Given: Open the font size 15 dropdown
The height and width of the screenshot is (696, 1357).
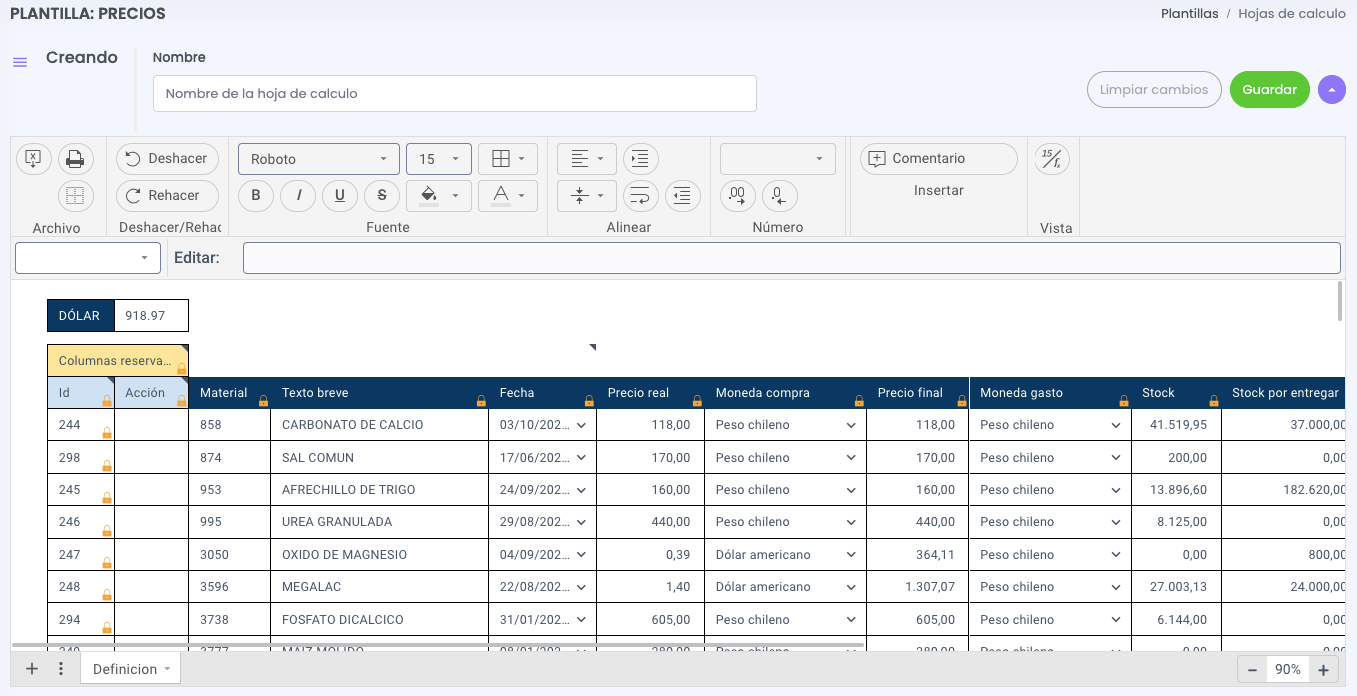Looking at the screenshot, I should pos(439,159).
